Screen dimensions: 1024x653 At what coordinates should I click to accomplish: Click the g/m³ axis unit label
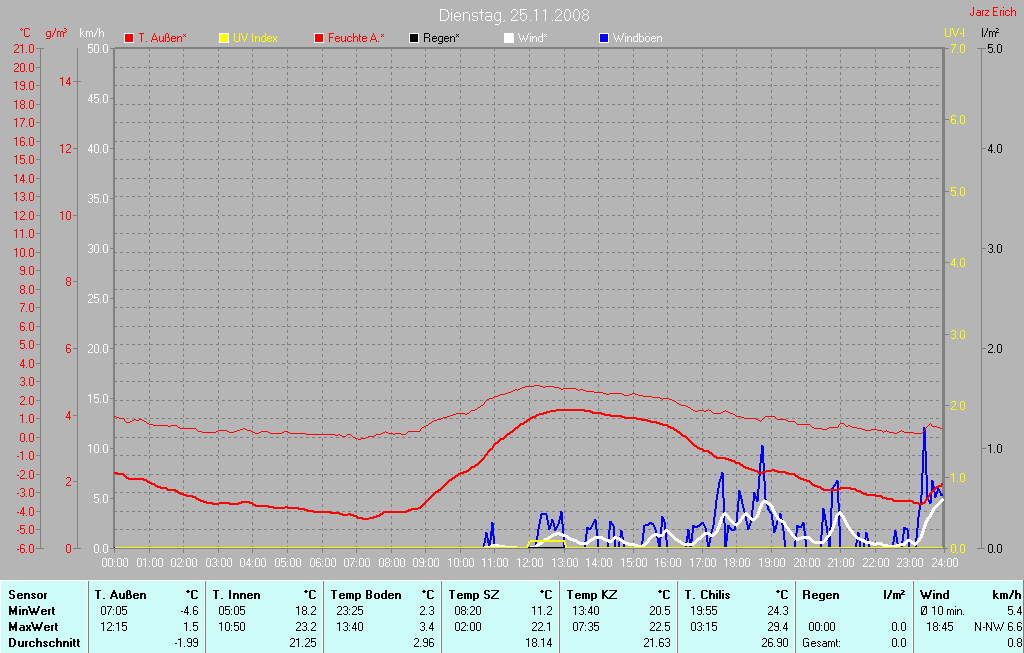click(x=56, y=33)
